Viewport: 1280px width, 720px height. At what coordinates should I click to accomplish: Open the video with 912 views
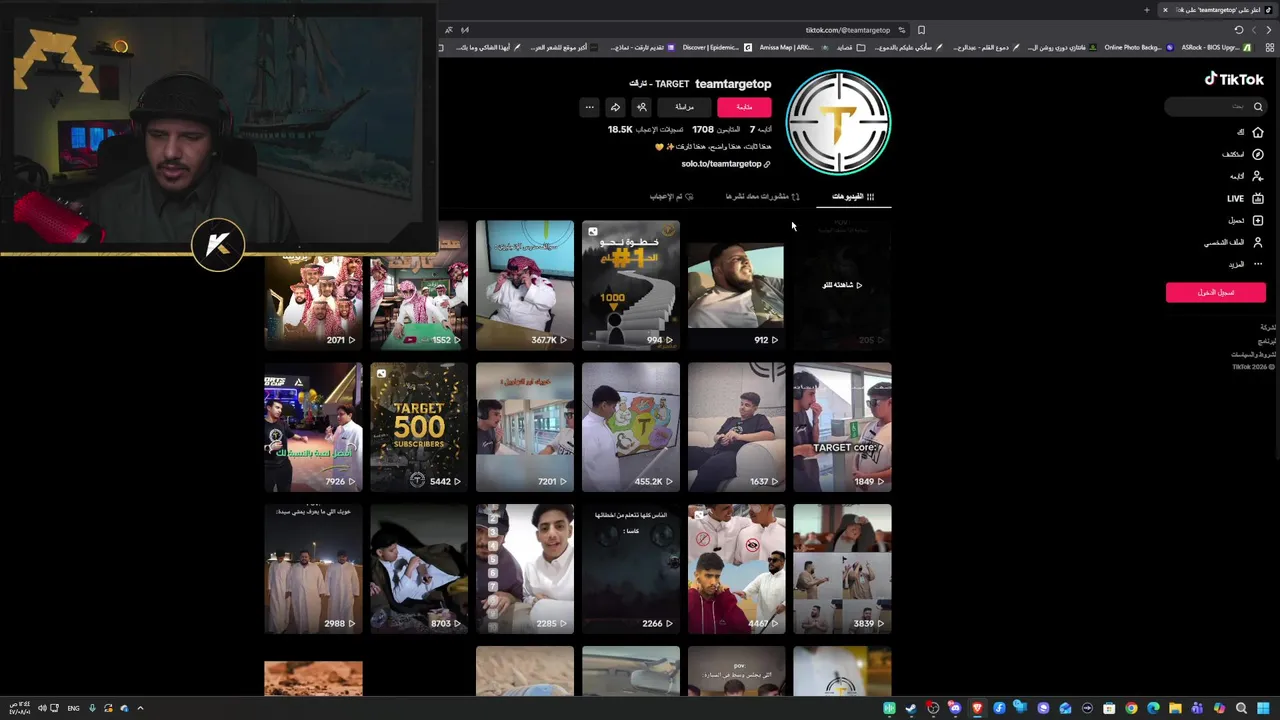click(x=736, y=285)
